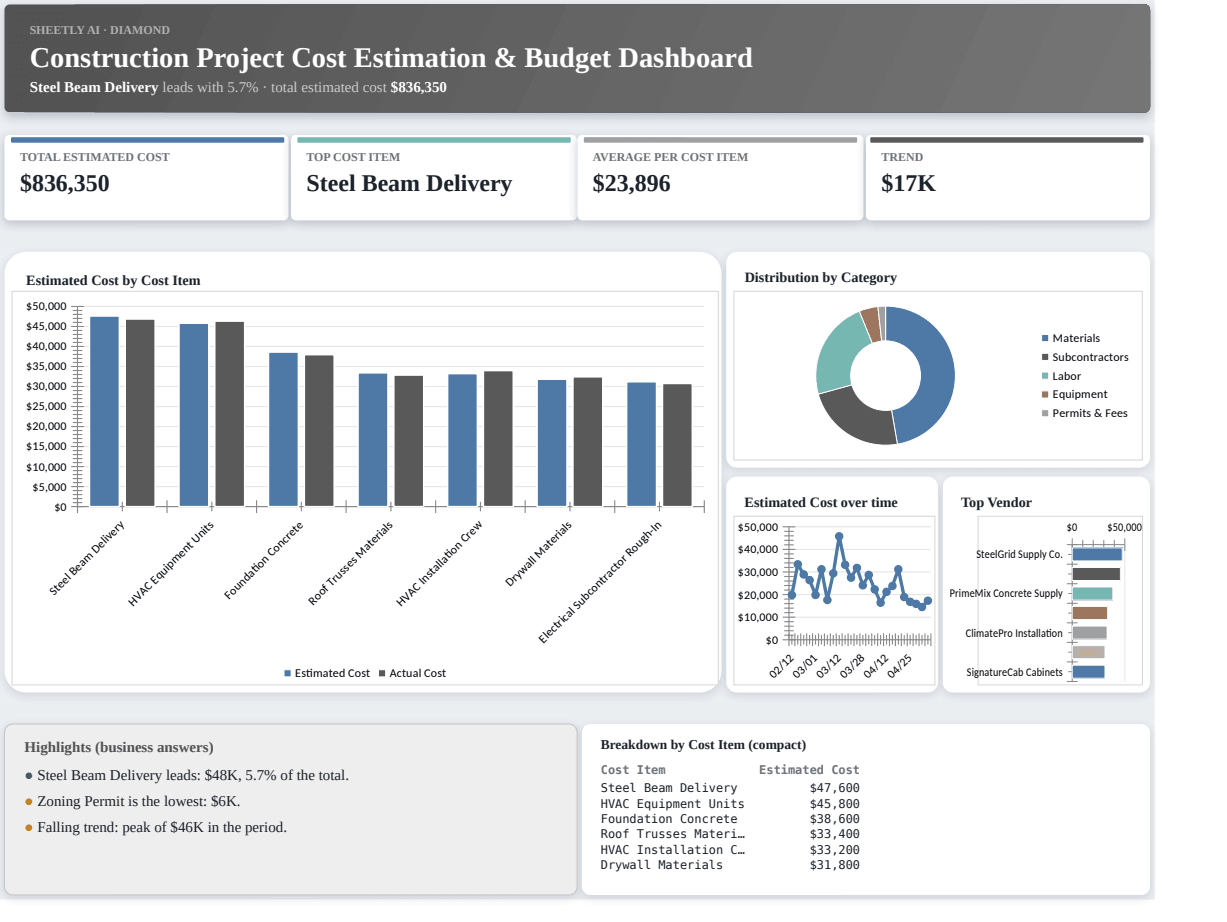The image size is (1227, 922).
Task: Click the Estimated Cost over time title
Action: point(821,503)
